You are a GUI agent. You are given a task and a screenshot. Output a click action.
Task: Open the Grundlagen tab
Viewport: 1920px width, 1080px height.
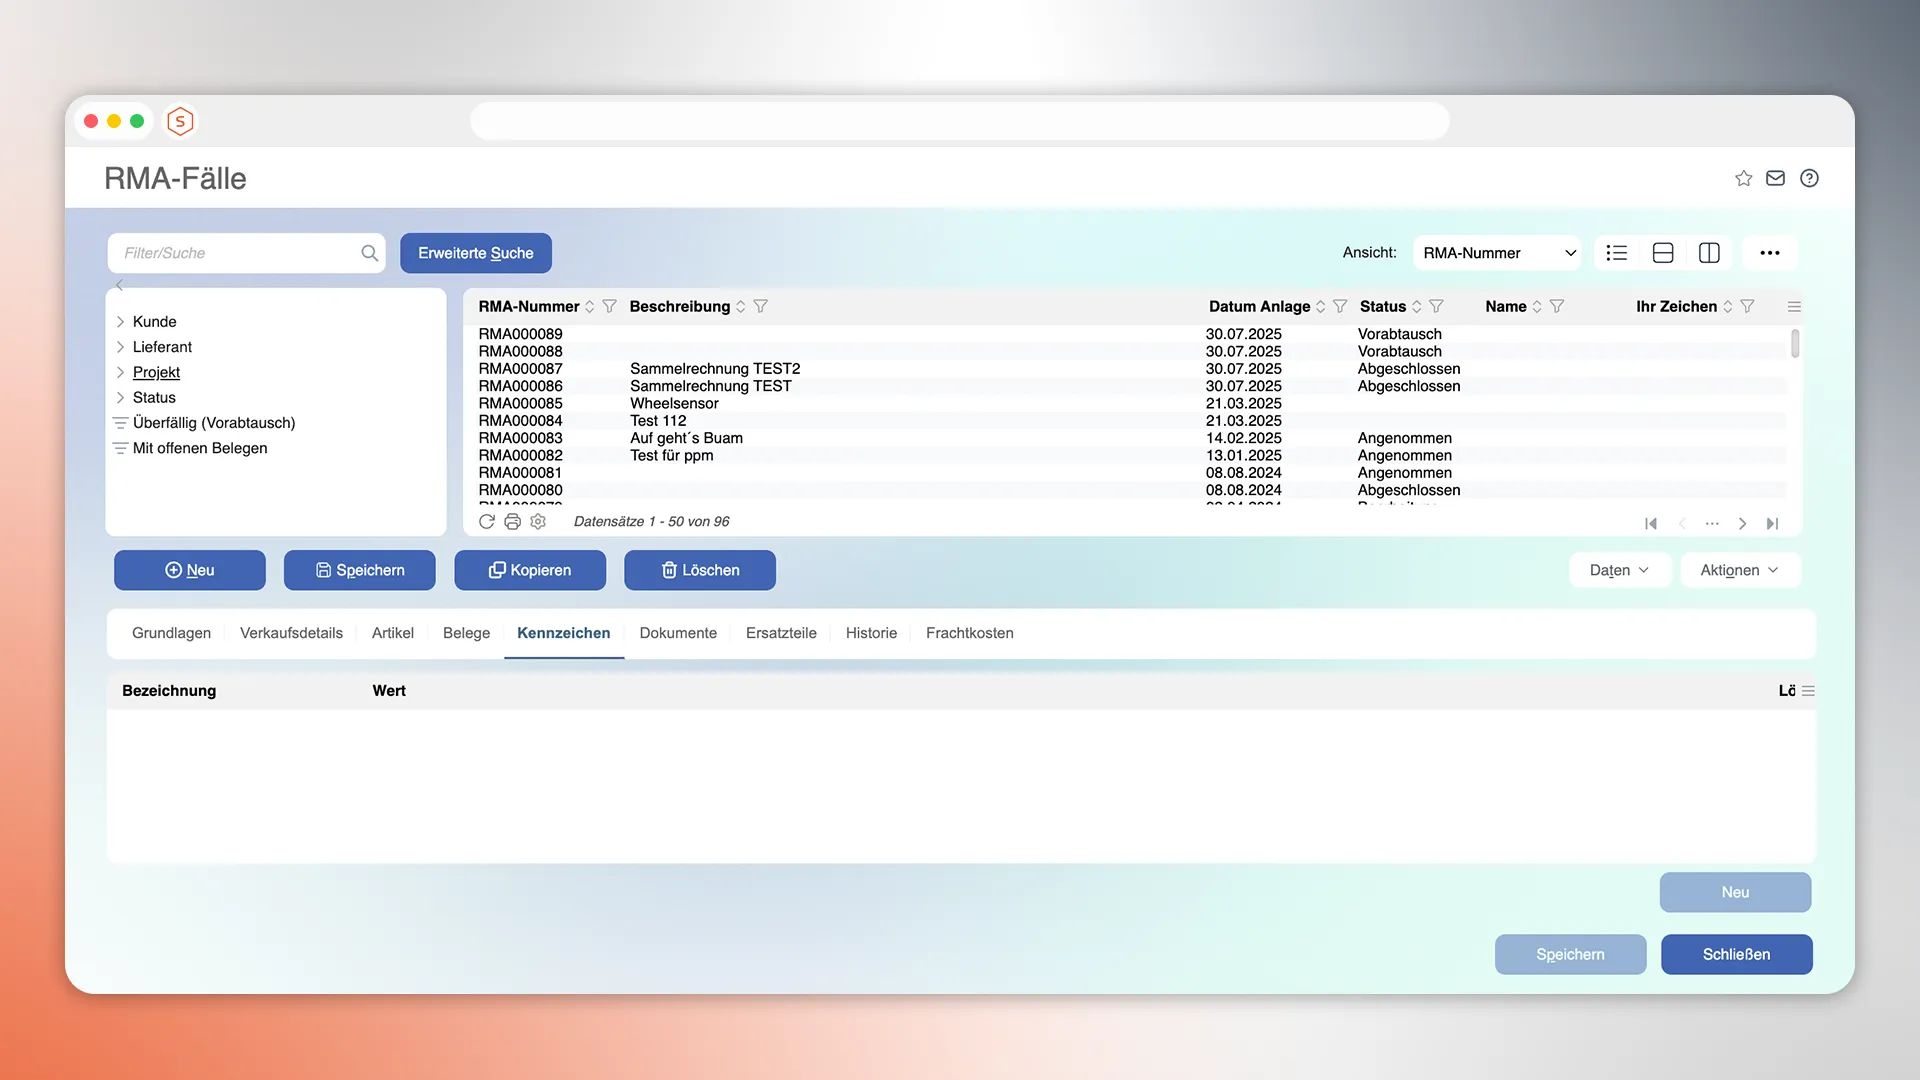coord(171,633)
